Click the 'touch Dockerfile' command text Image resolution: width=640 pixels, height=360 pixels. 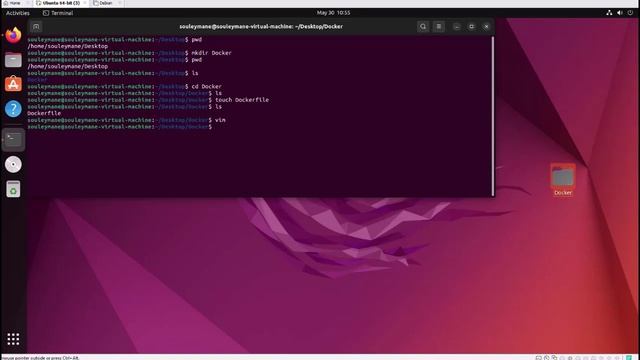(242, 100)
